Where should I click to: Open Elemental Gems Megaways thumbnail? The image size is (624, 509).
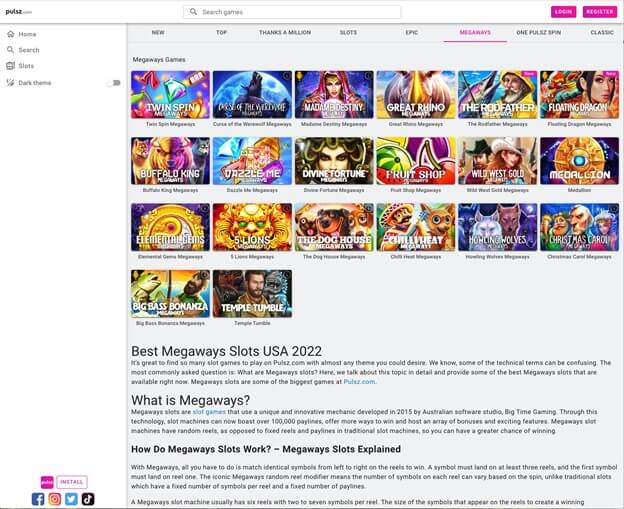coord(170,227)
